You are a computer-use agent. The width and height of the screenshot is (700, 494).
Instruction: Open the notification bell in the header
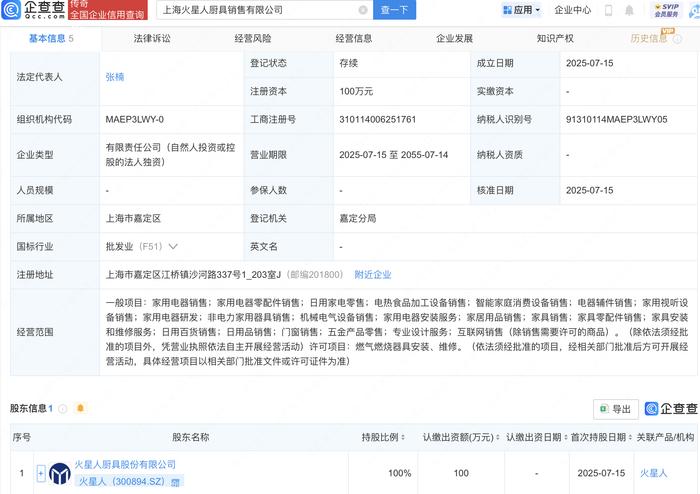tap(629, 10)
